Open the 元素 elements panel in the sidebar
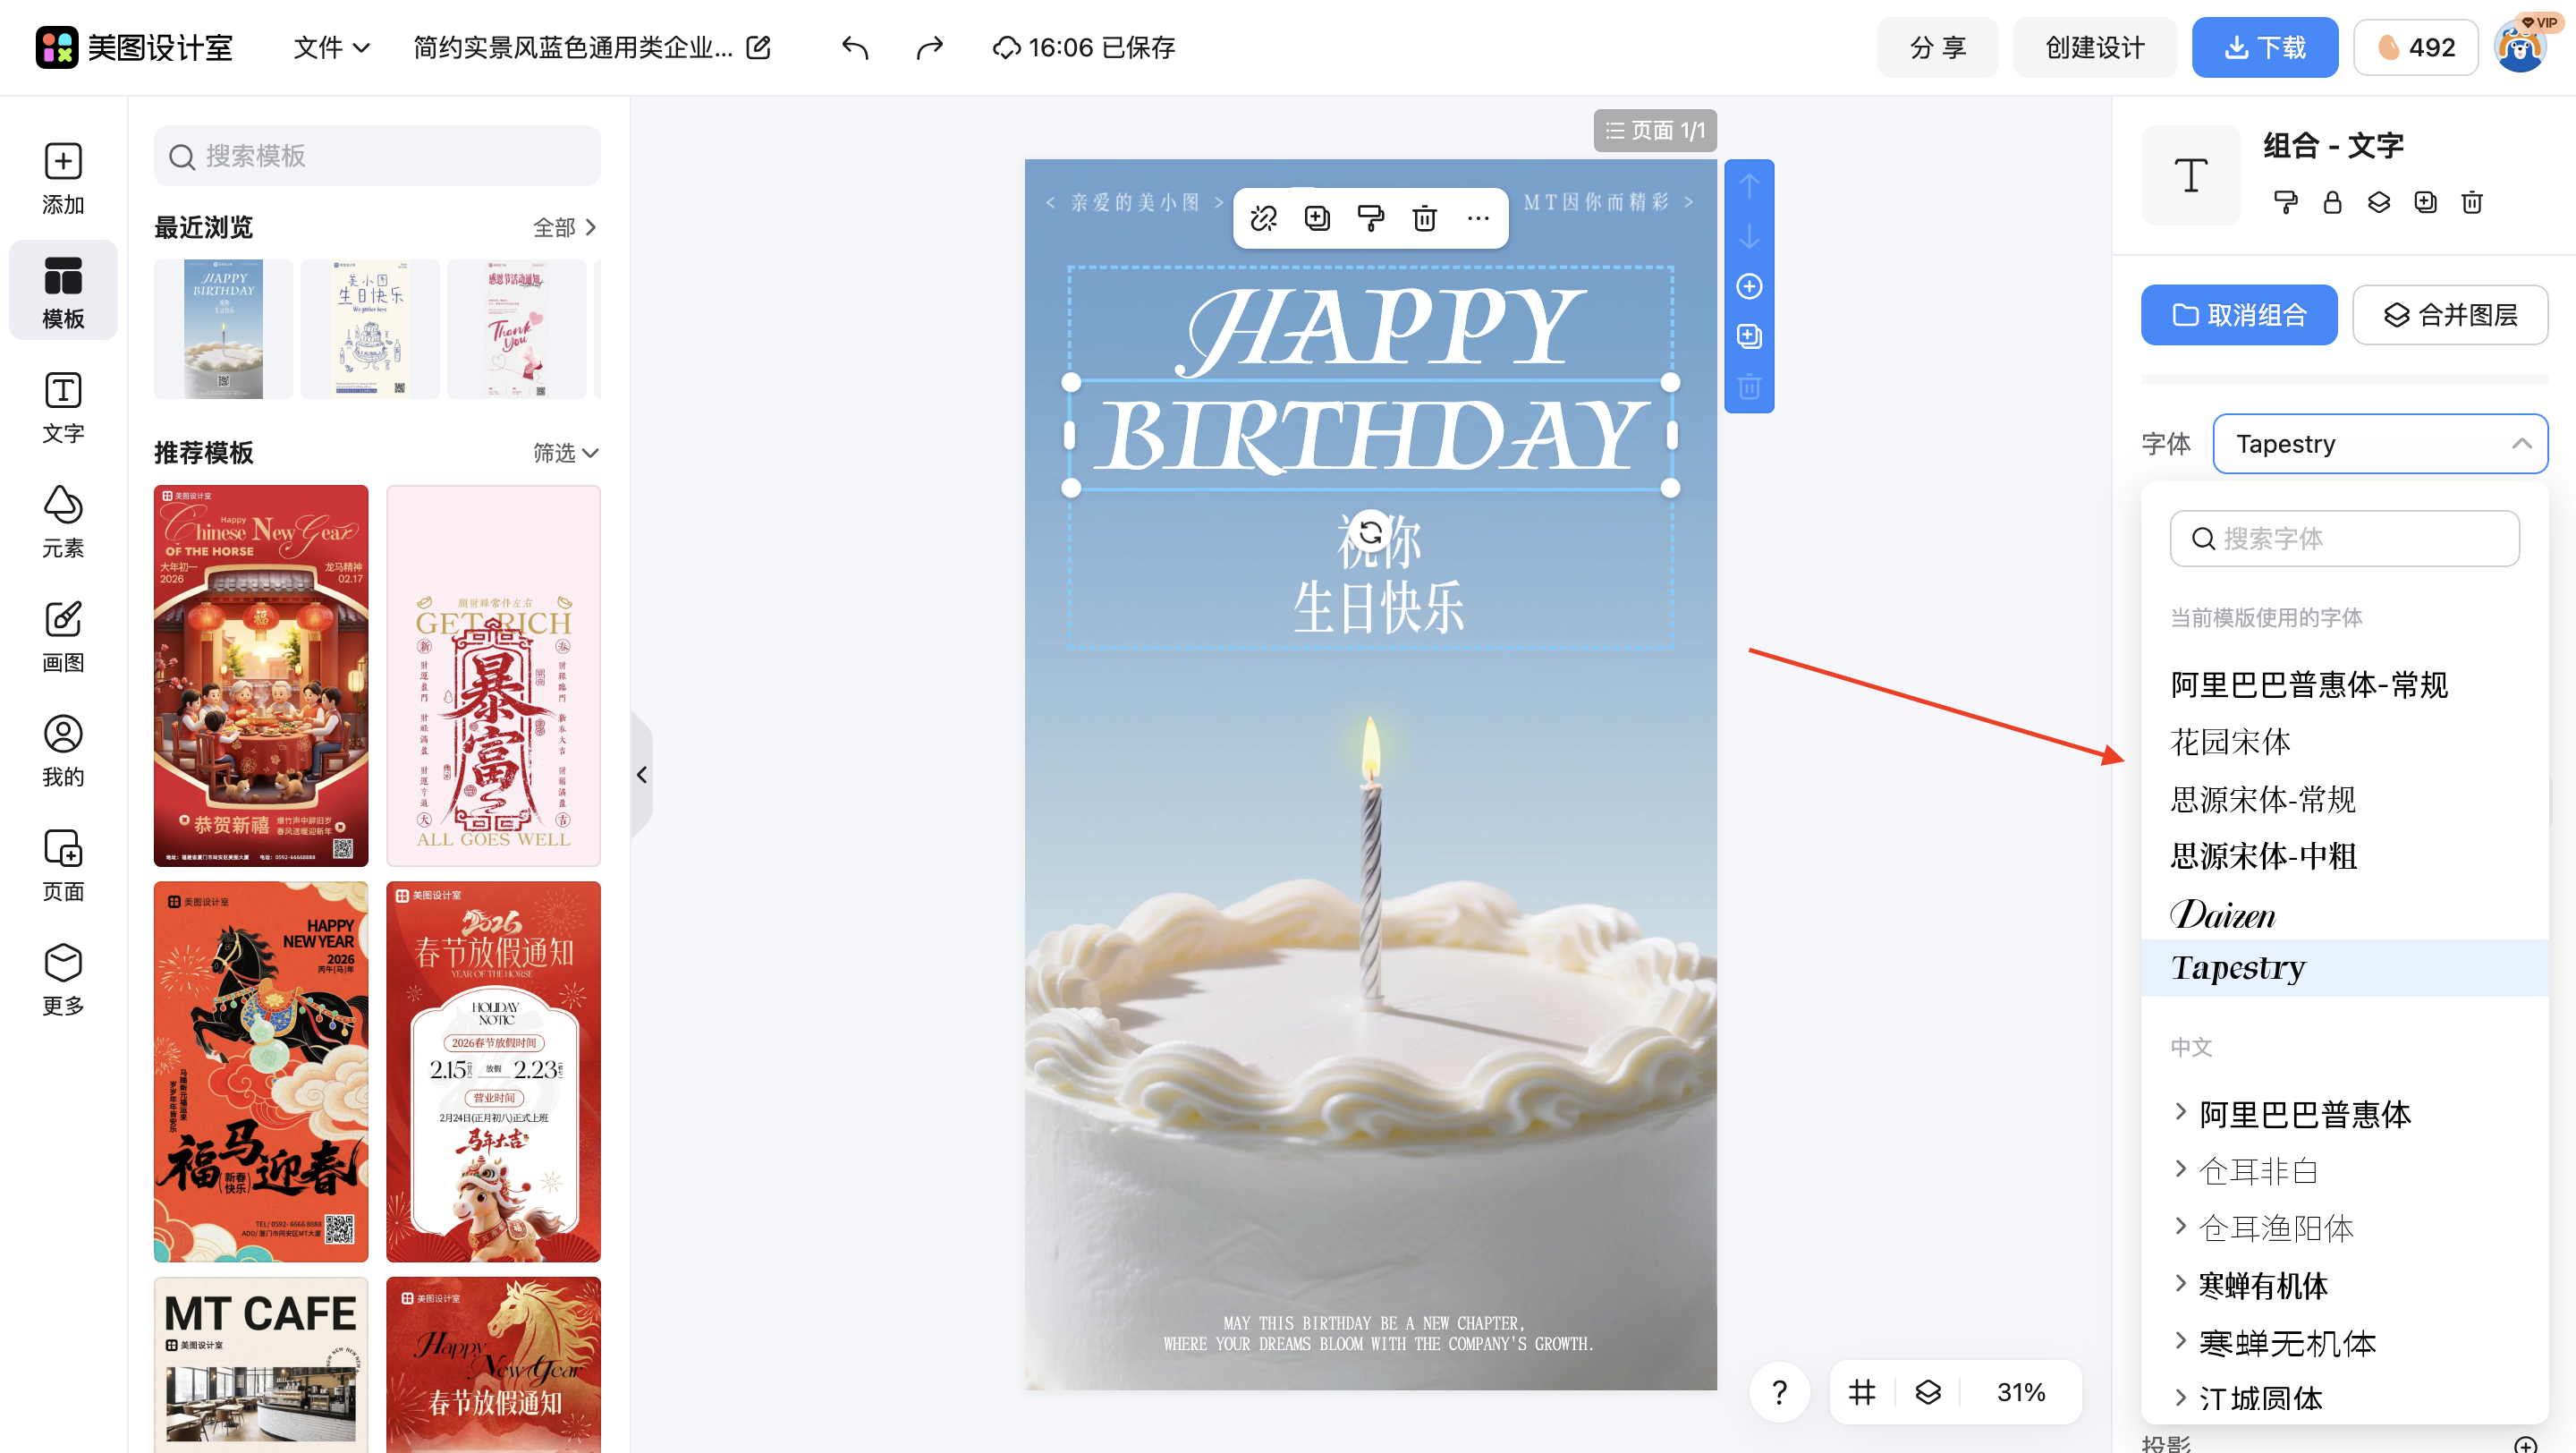Viewport: 2576px width, 1453px height. click(63, 520)
